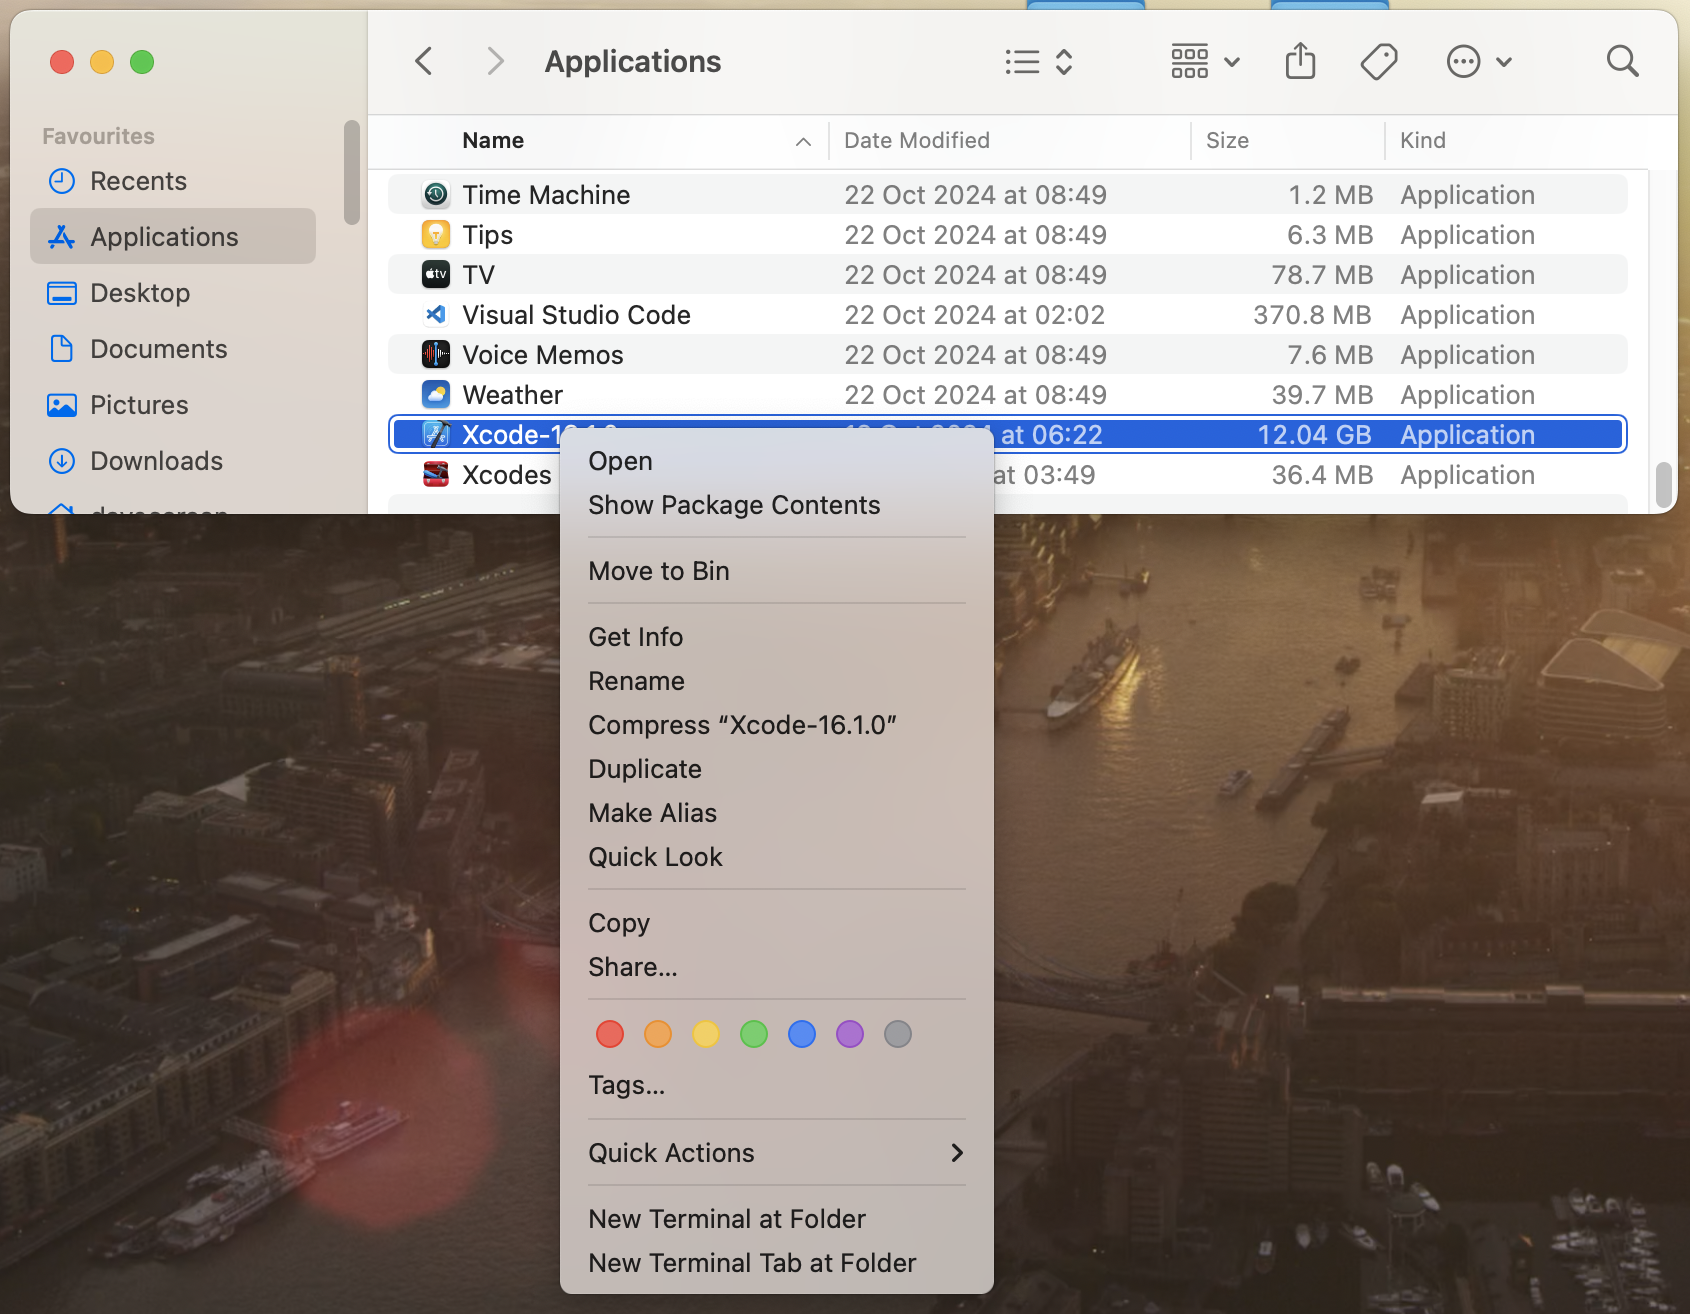The width and height of the screenshot is (1690, 1314).
Task: Choose Quick Look
Action: click(777, 857)
